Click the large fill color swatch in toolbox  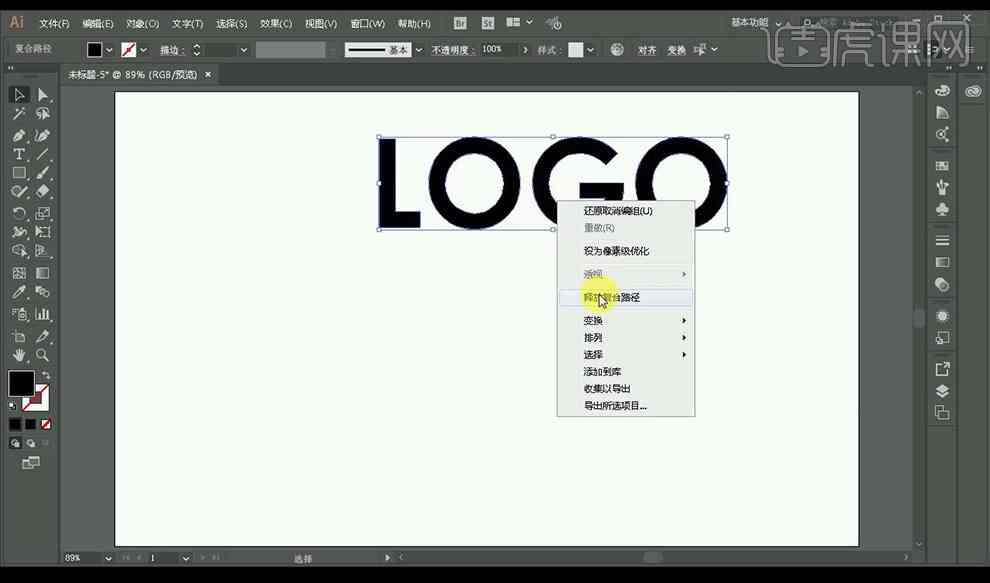(x=21, y=383)
